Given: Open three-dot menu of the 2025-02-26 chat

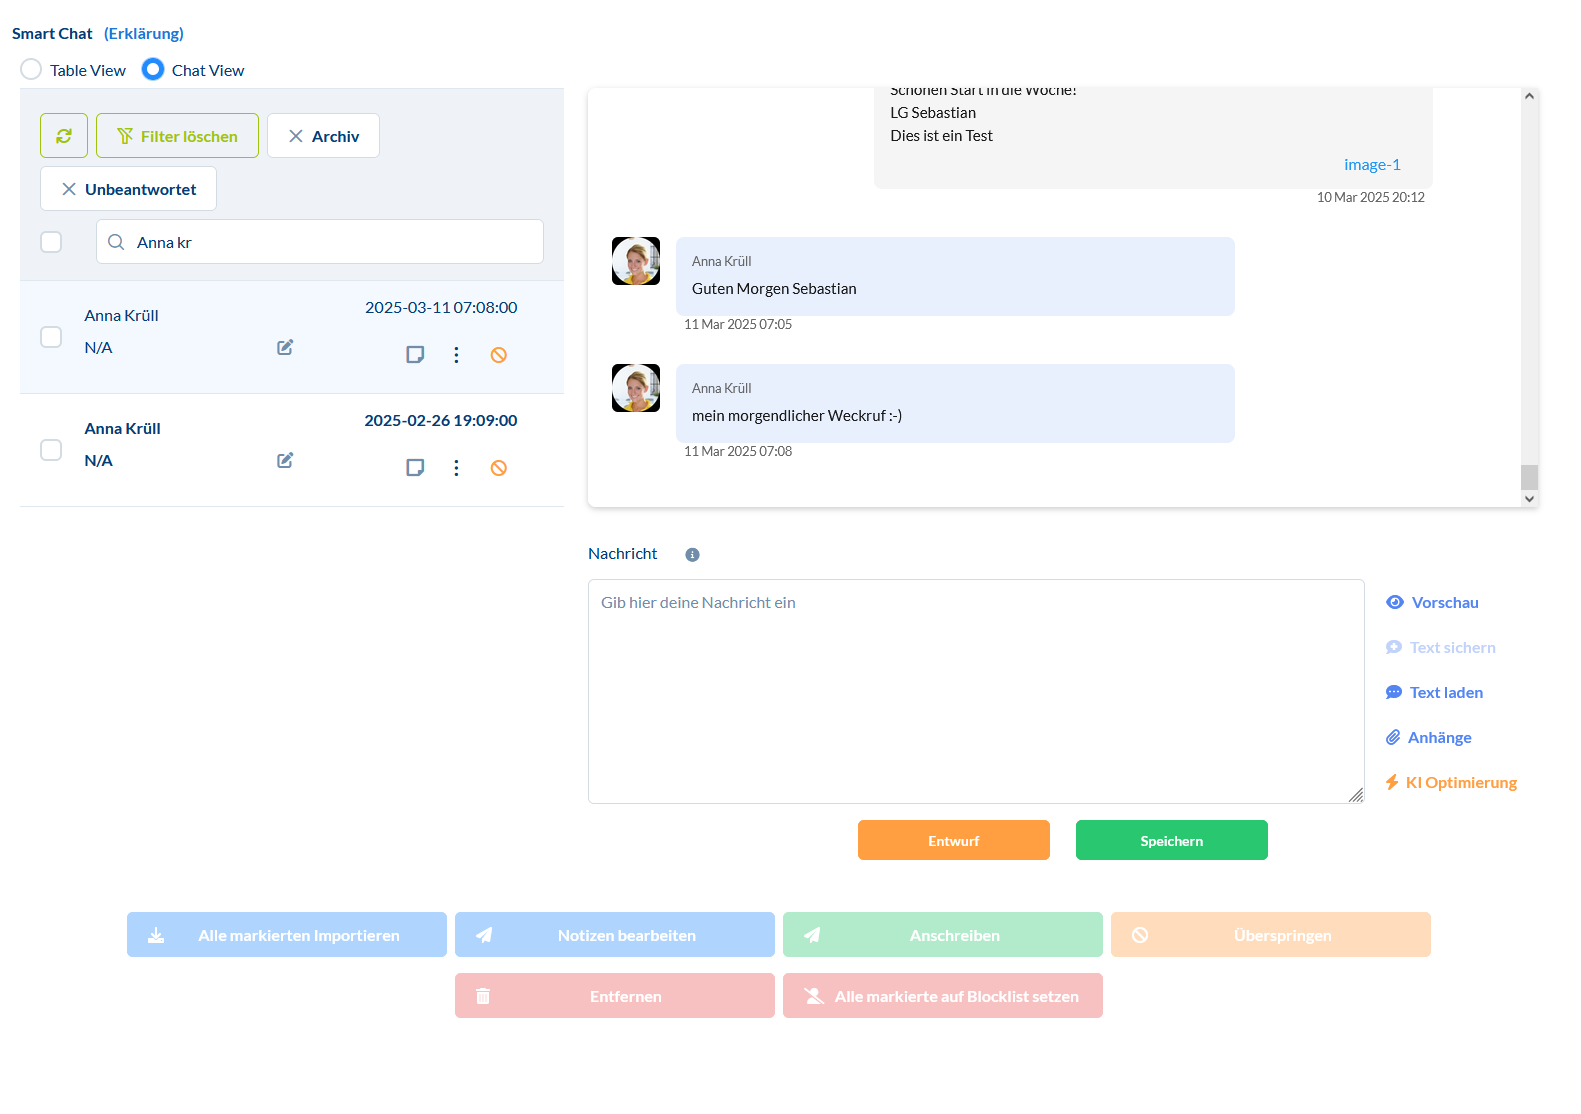Looking at the screenshot, I should coord(456,468).
